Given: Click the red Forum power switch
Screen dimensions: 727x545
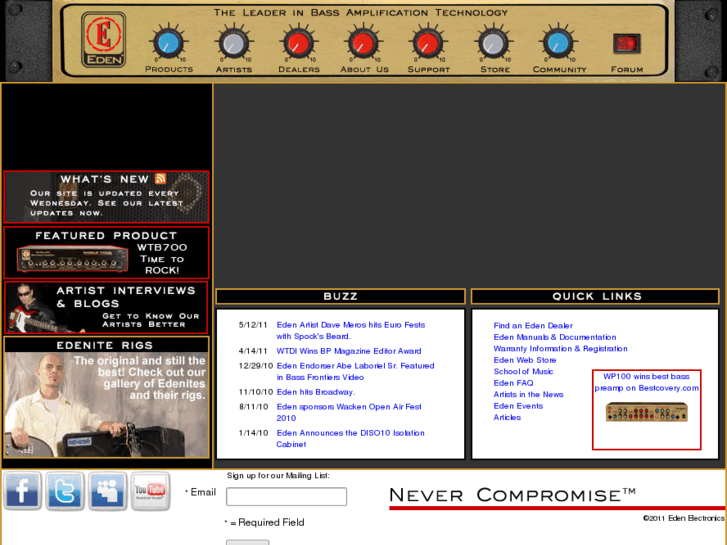Looking at the screenshot, I should (x=627, y=44).
